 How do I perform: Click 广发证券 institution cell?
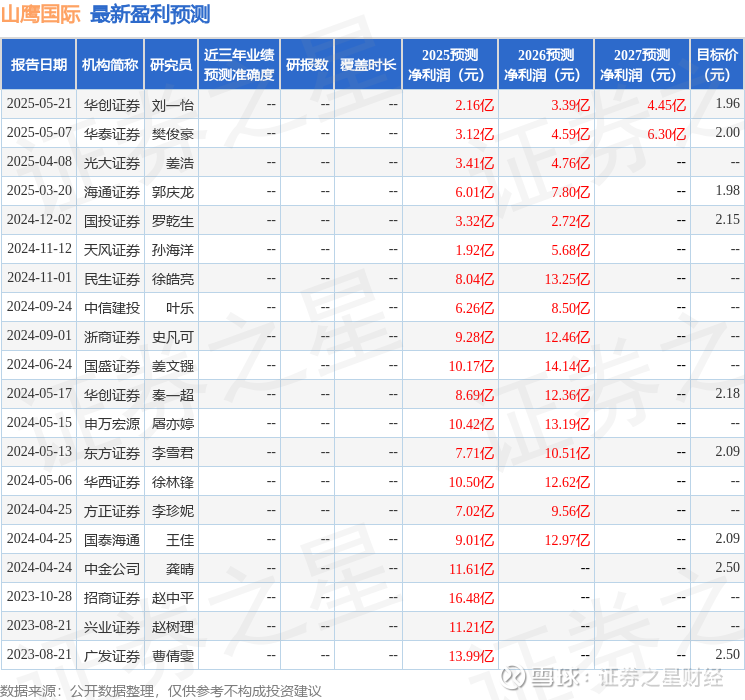coord(112,656)
